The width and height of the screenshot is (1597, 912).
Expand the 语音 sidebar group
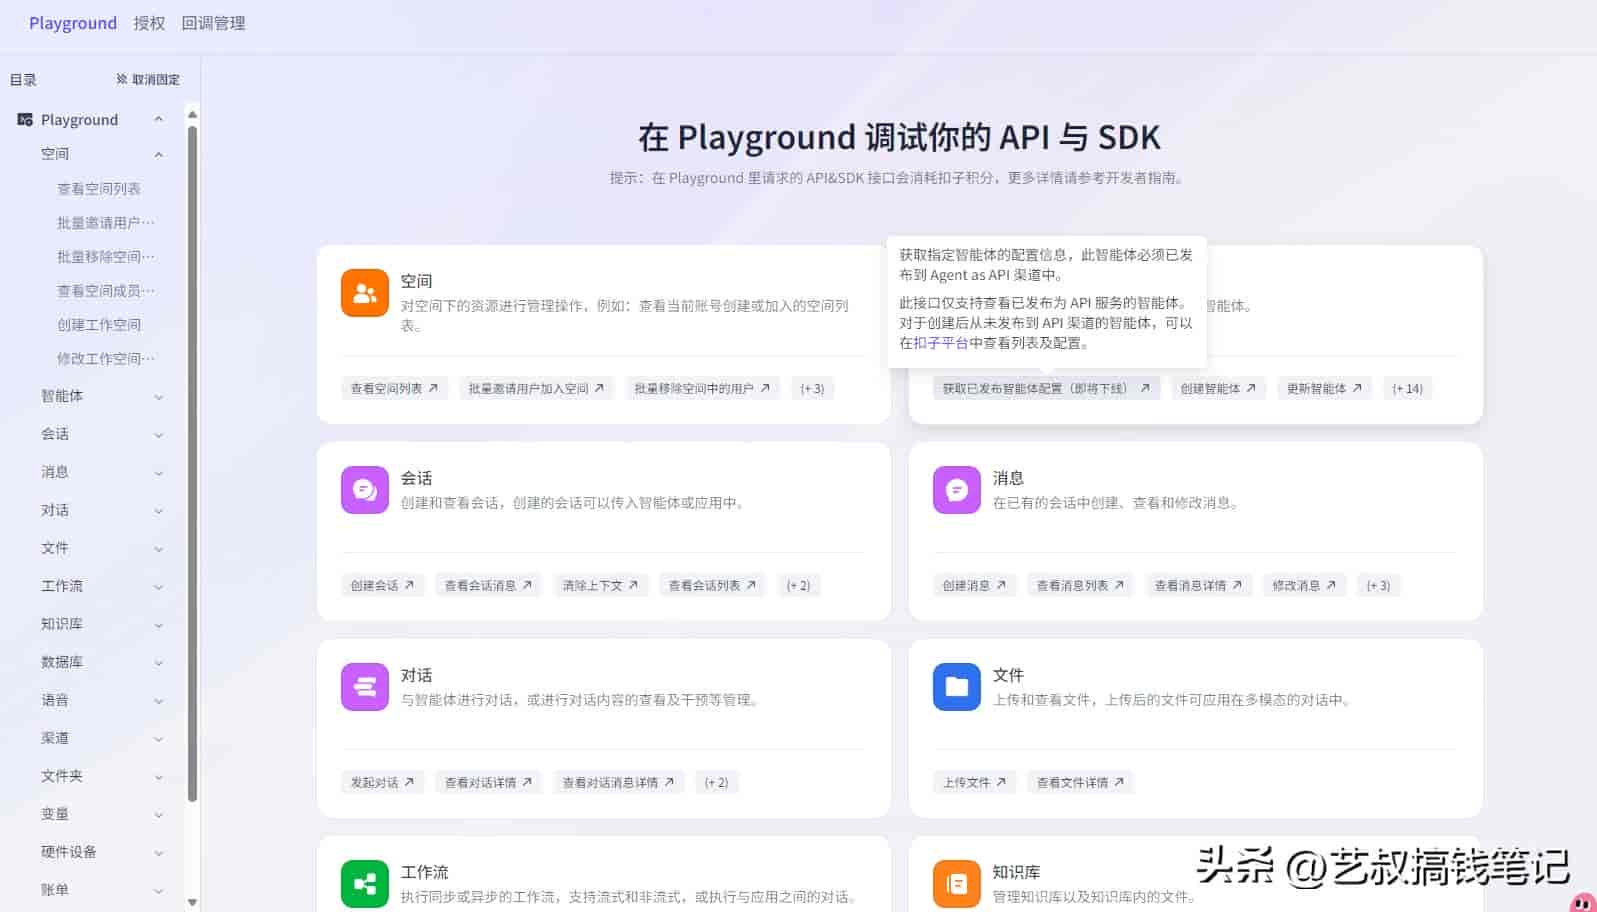click(x=158, y=701)
